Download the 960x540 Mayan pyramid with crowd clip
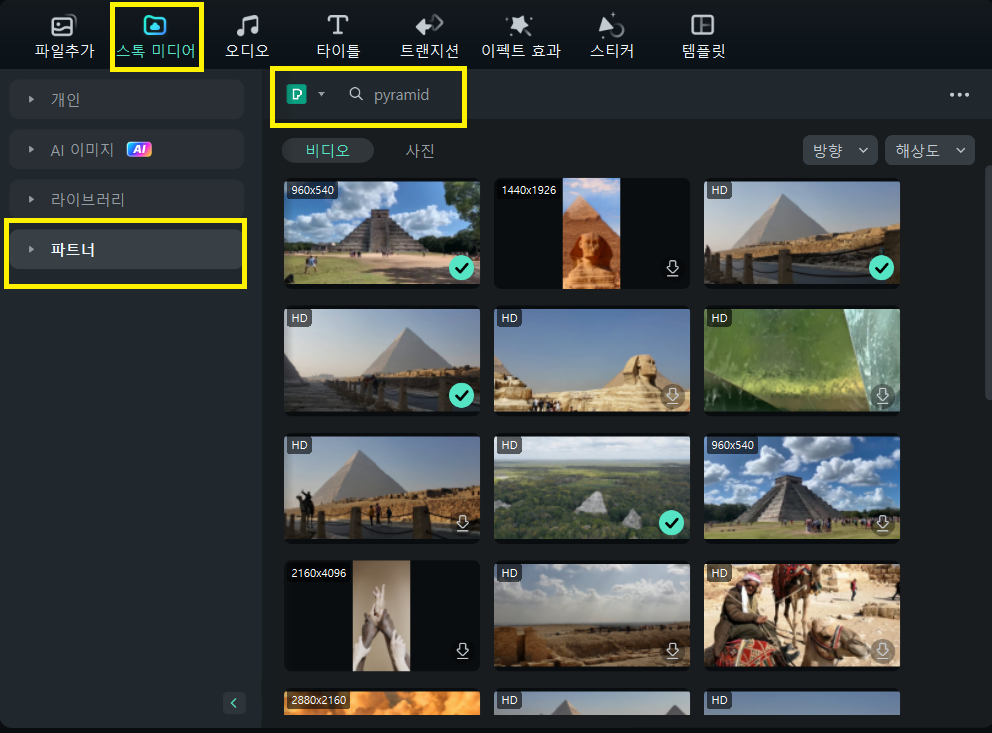The width and height of the screenshot is (992, 733). tap(883, 523)
